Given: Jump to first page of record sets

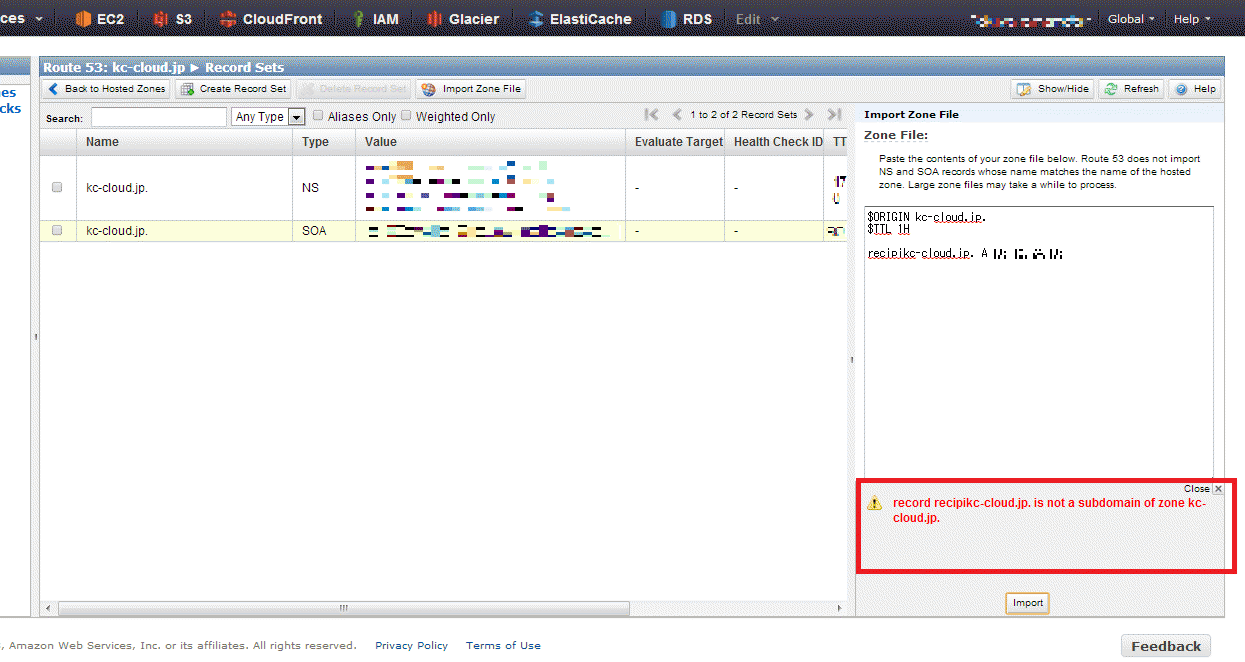Looking at the screenshot, I should 652,115.
